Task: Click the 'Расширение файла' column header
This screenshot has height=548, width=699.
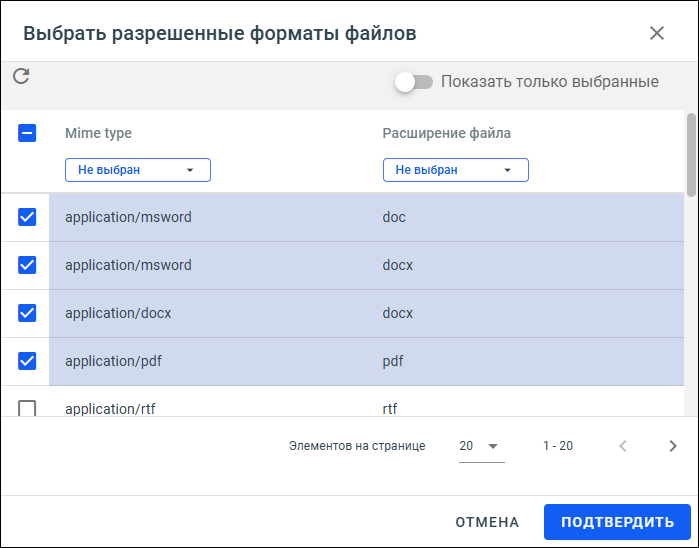Action: 447,133
